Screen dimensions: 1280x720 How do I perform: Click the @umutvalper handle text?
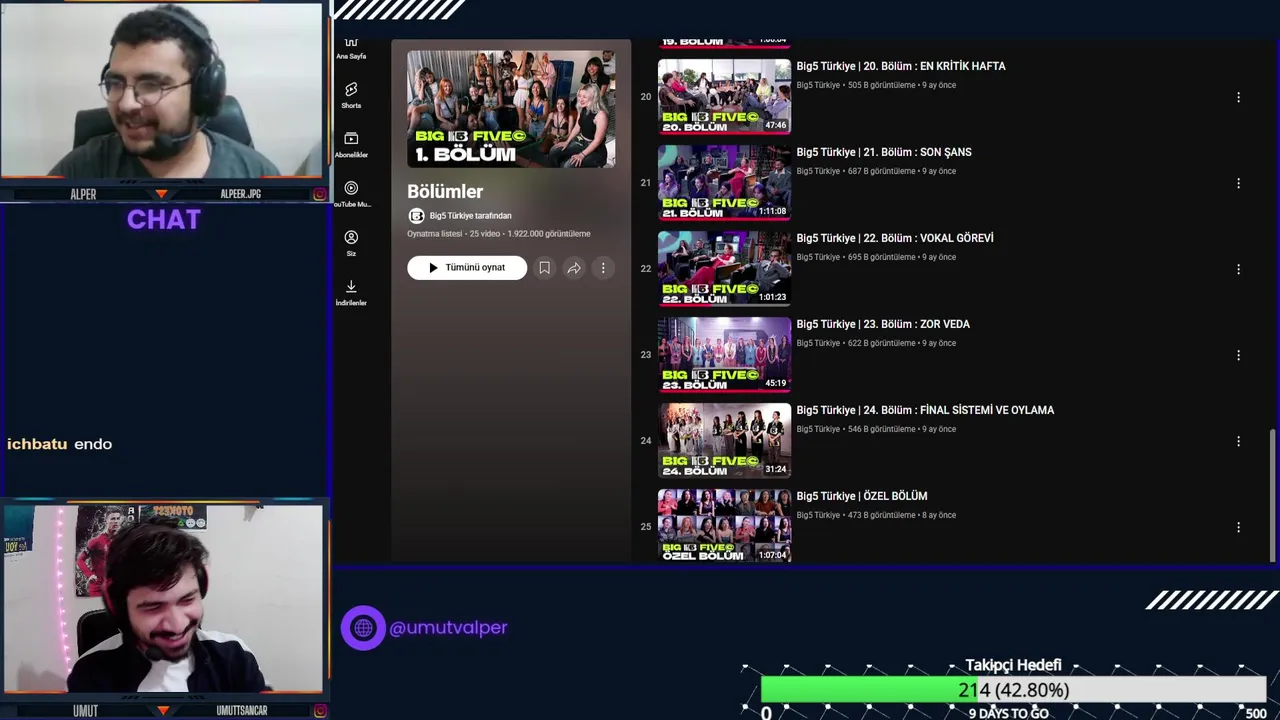click(x=448, y=628)
